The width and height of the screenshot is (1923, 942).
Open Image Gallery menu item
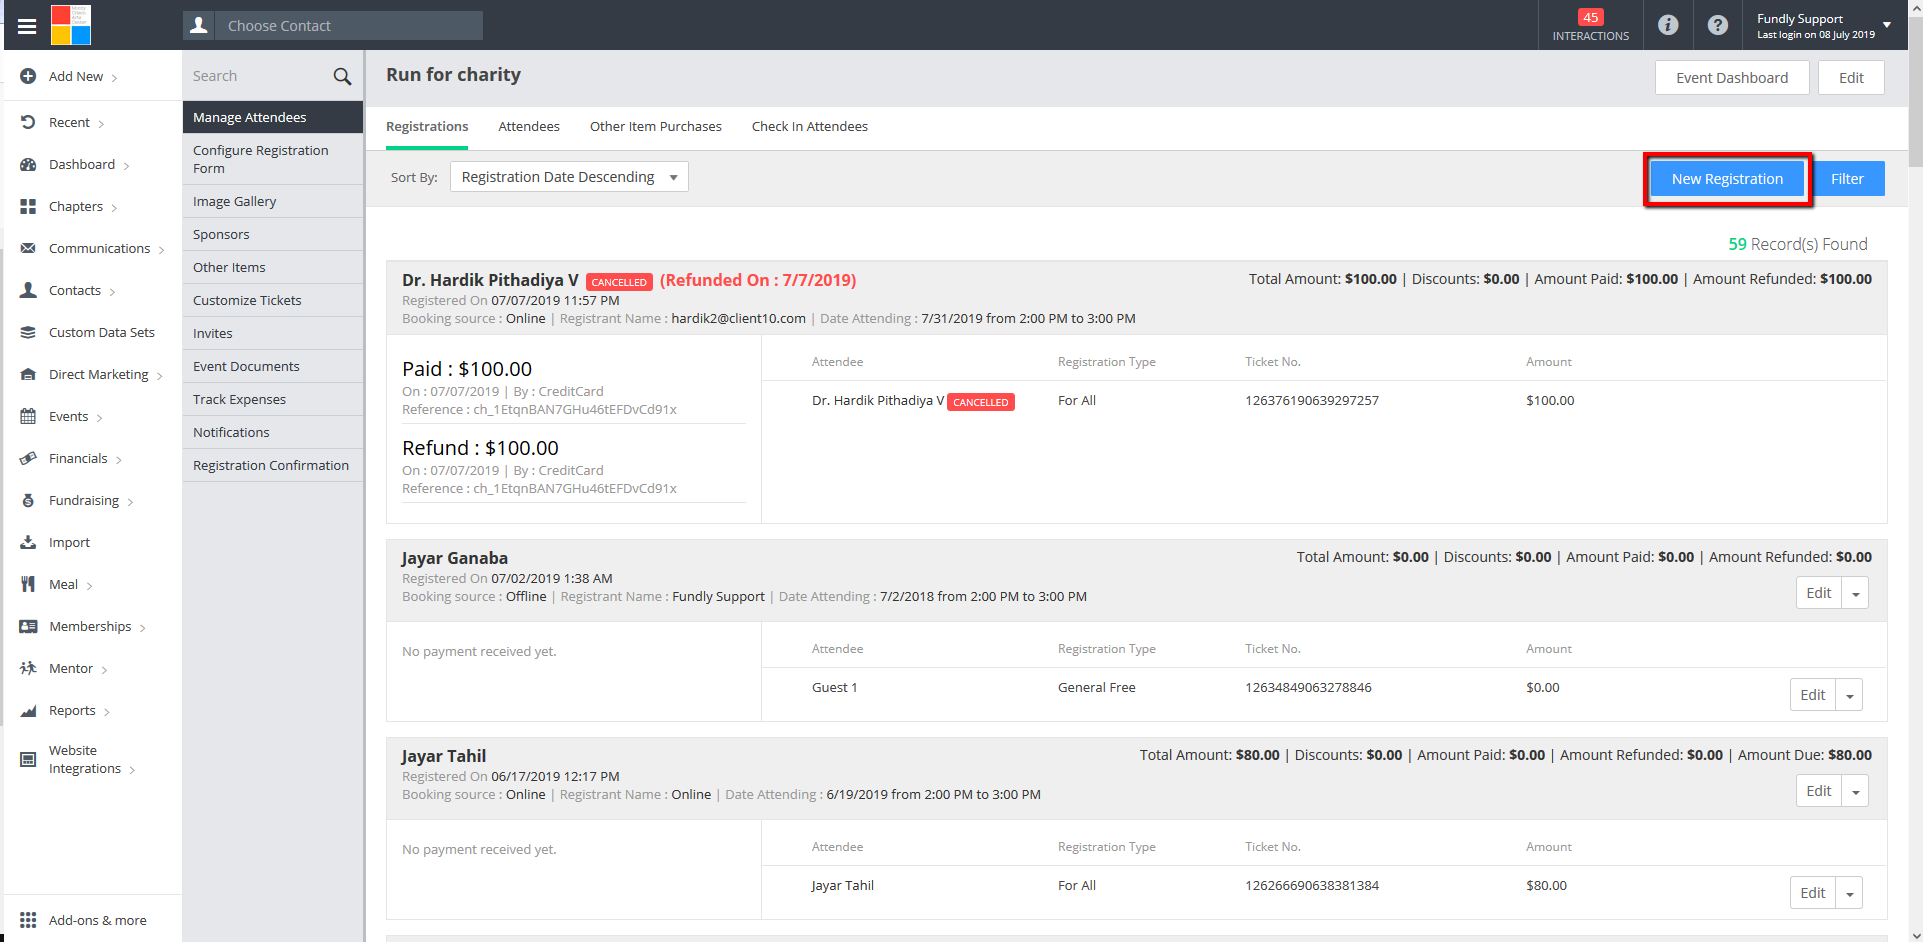click(x=273, y=201)
